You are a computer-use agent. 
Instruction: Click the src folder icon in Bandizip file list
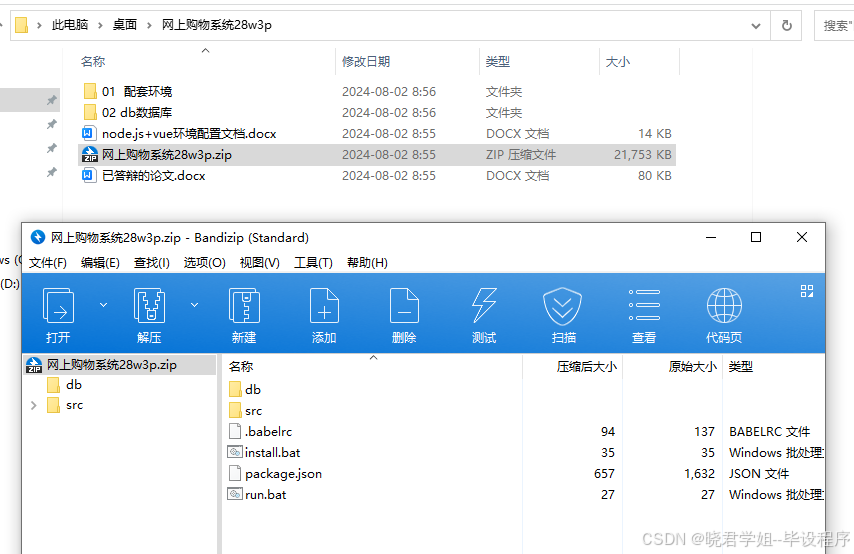point(235,410)
